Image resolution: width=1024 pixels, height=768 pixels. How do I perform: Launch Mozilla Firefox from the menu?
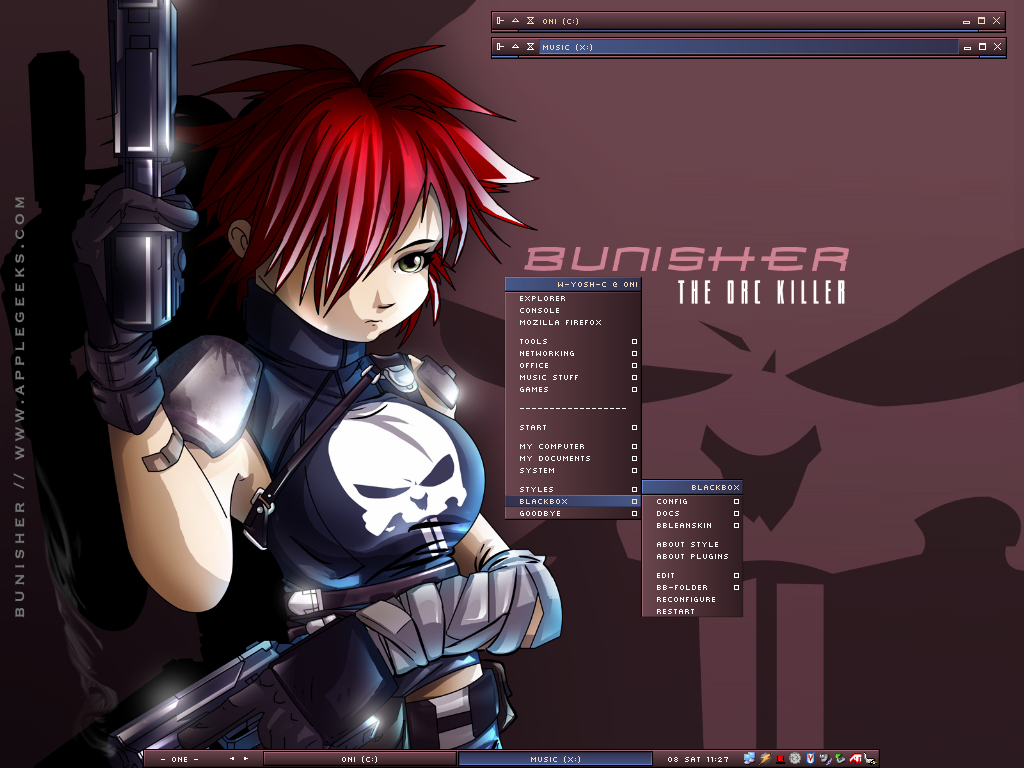[573, 323]
